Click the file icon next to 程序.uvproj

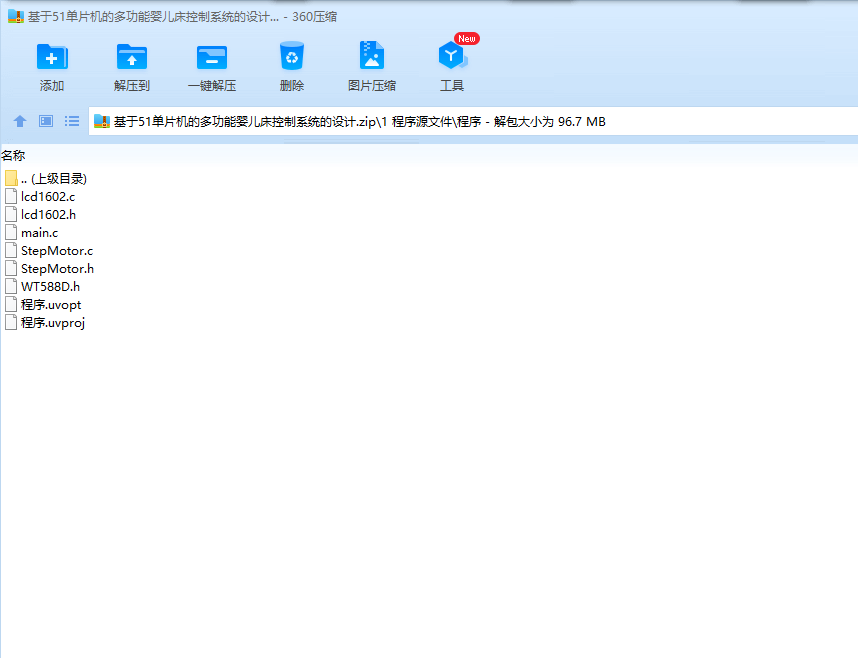click(x=11, y=322)
